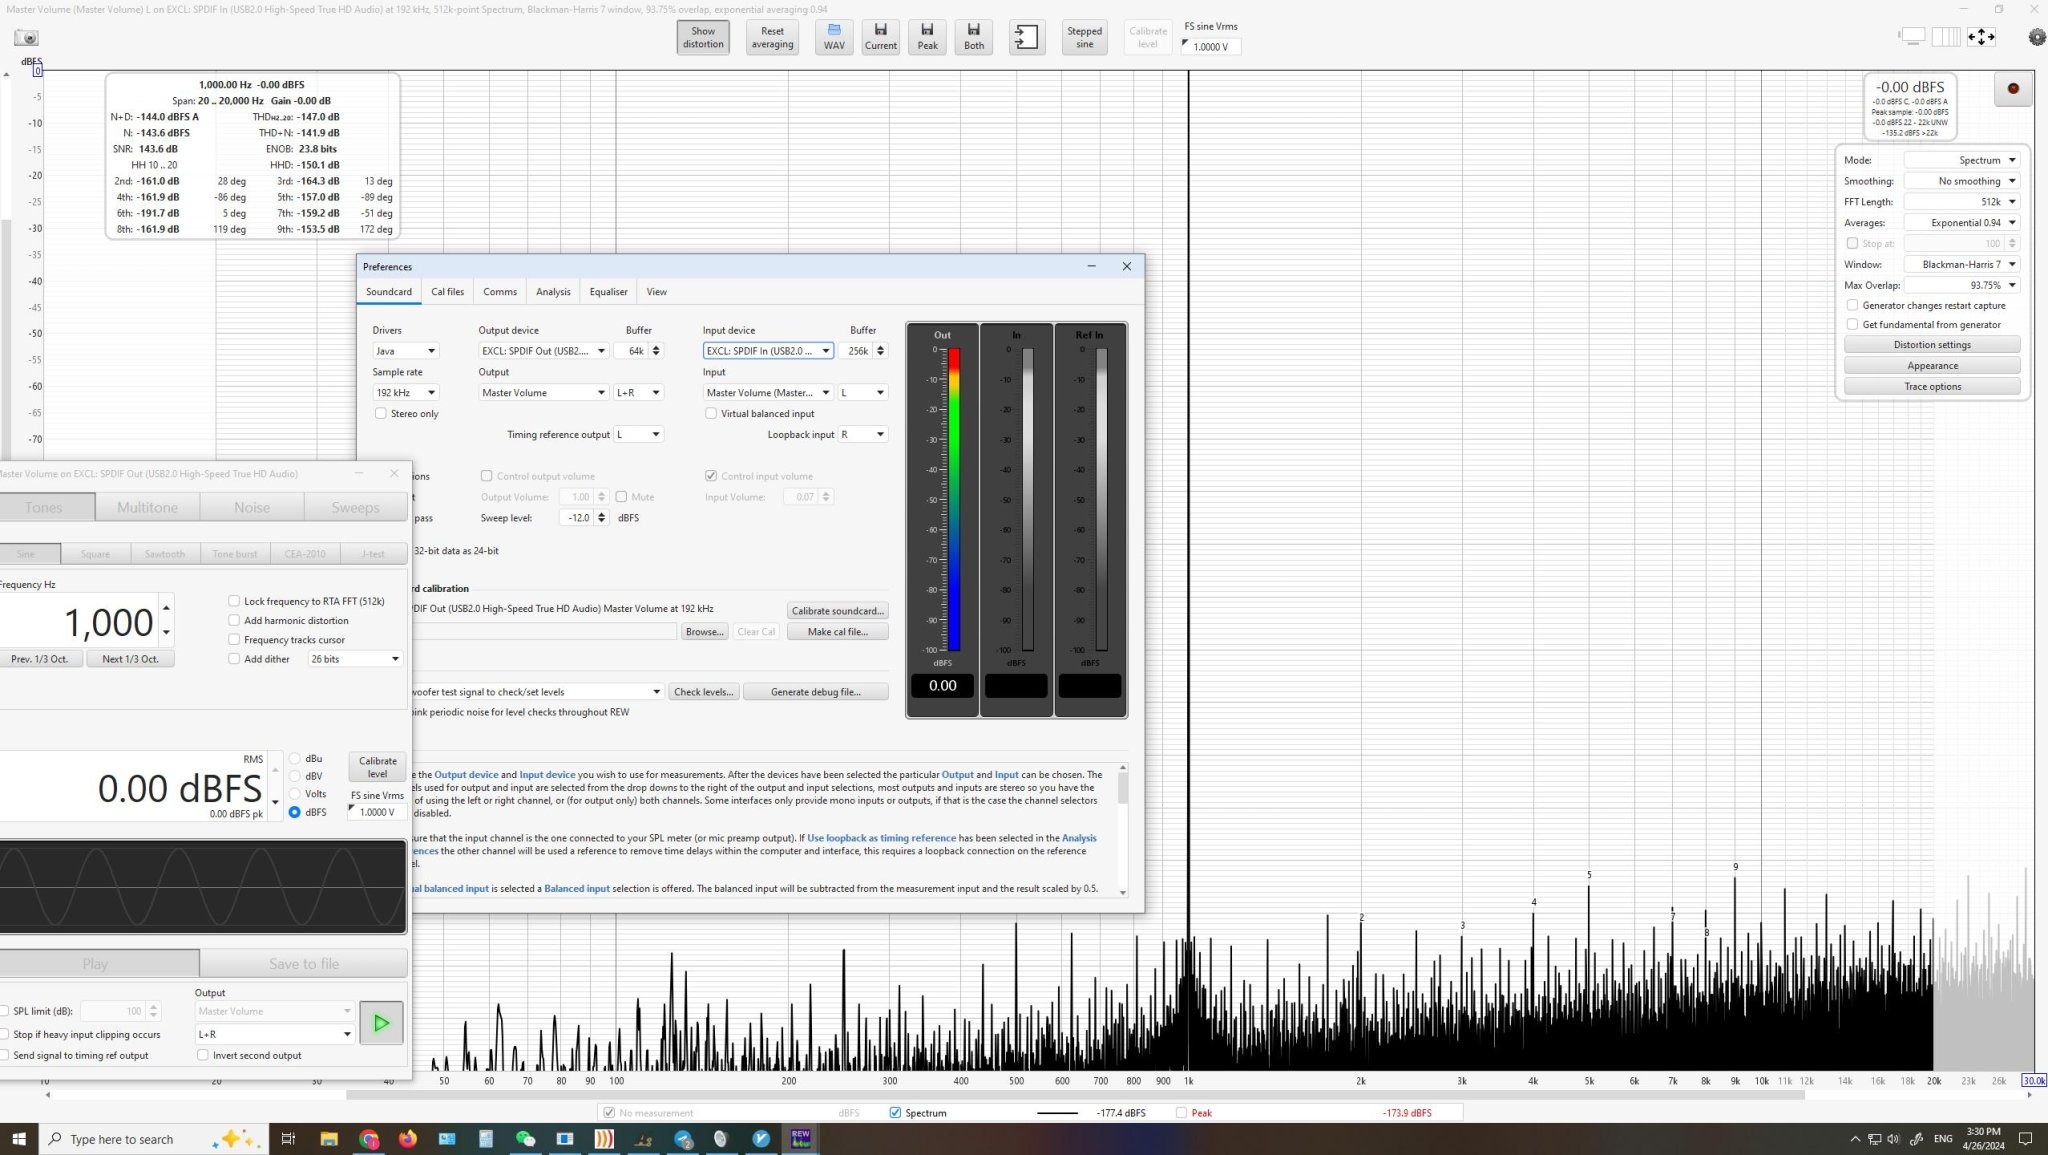
Task: Open the Mode Spectrum dropdown
Action: point(1961,160)
